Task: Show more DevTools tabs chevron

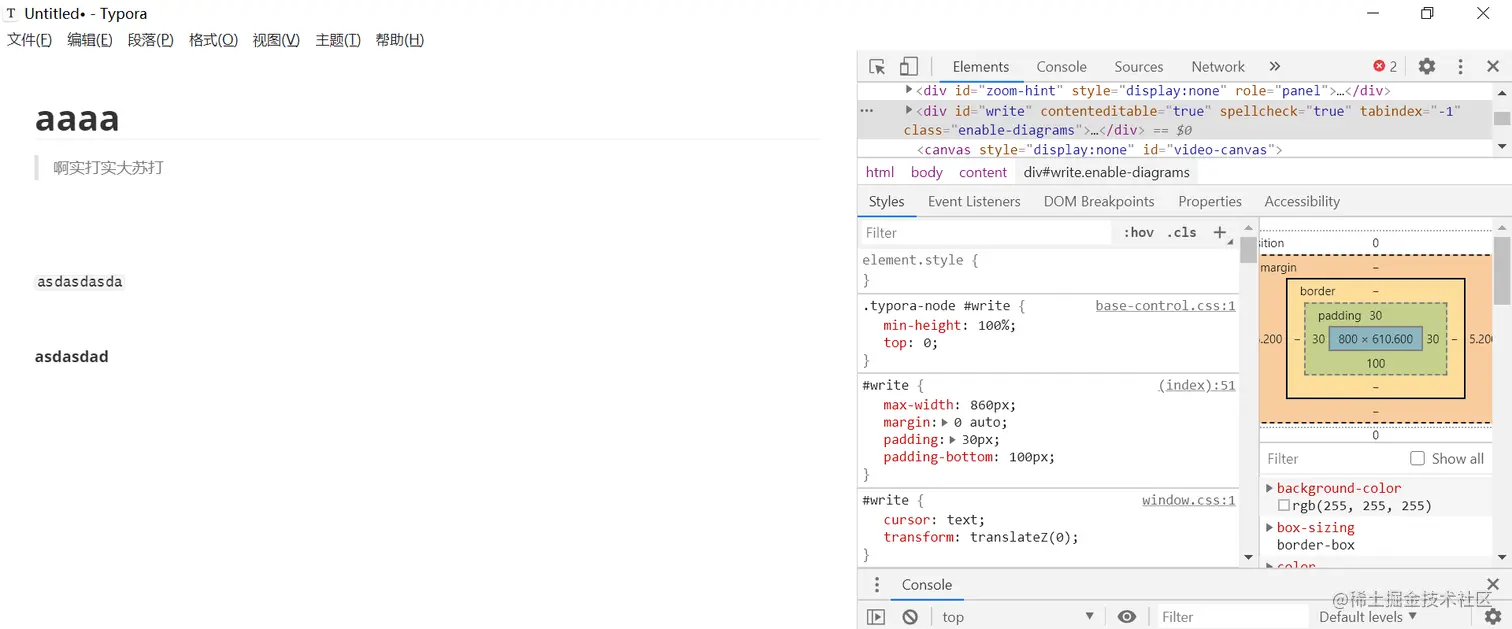Action: tap(1275, 66)
